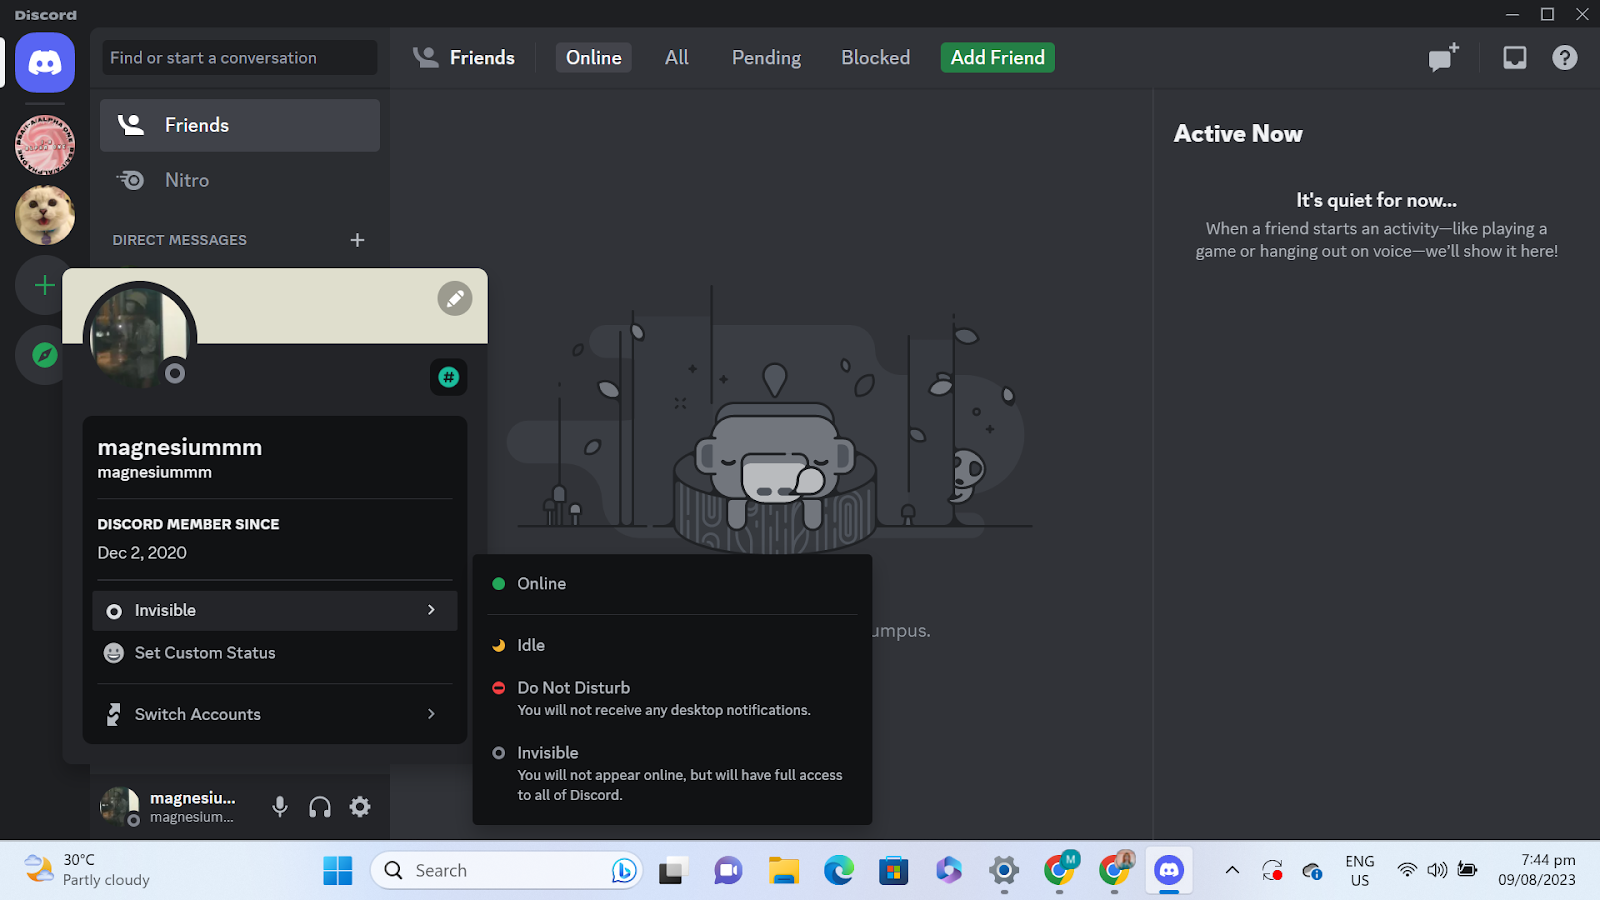Click the green hashtag profile badge
Viewport: 1600px width, 900px height.
click(449, 377)
